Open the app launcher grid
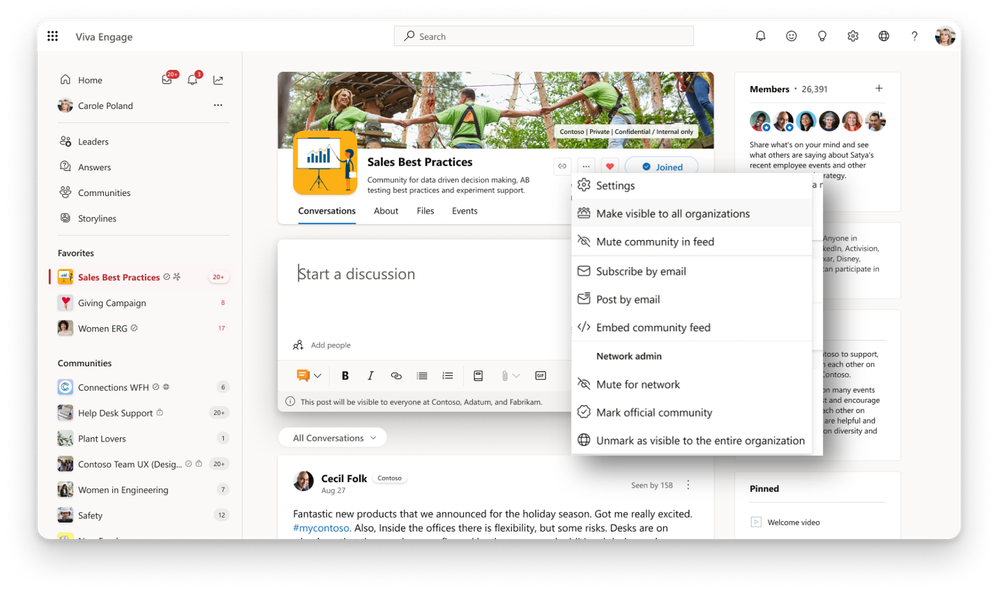This screenshot has height=593, width=998. coord(53,36)
